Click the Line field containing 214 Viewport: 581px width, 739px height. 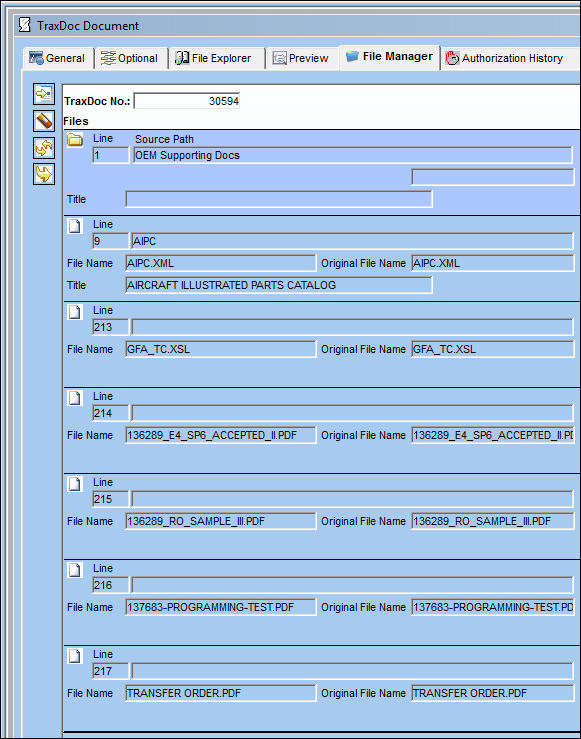(x=111, y=413)
